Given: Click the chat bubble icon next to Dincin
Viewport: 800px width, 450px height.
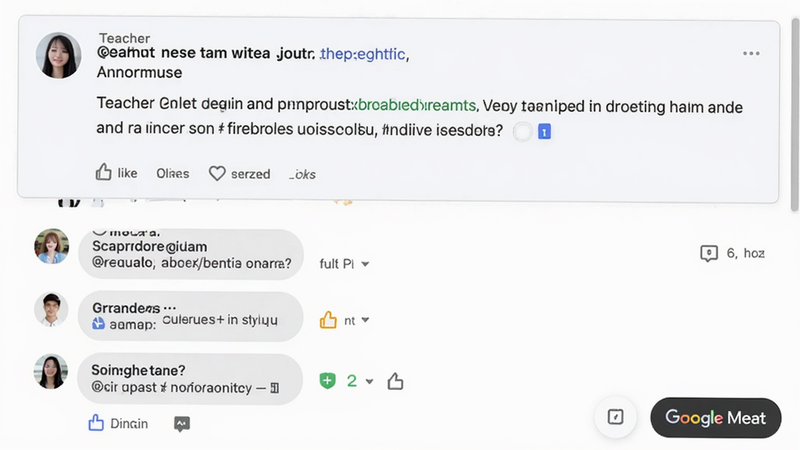Looking at the screenshot, I should 182,424.
